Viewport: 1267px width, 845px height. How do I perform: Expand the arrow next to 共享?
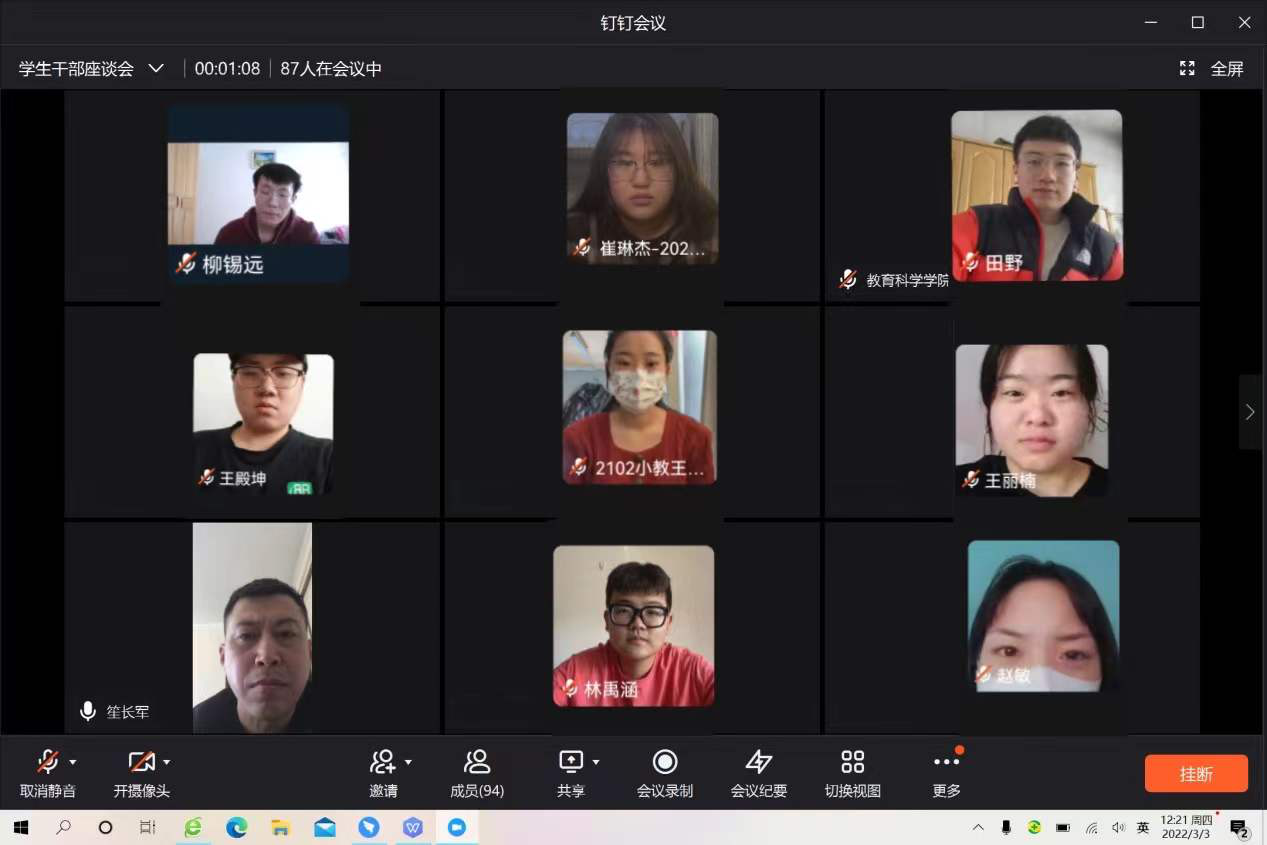596,762
